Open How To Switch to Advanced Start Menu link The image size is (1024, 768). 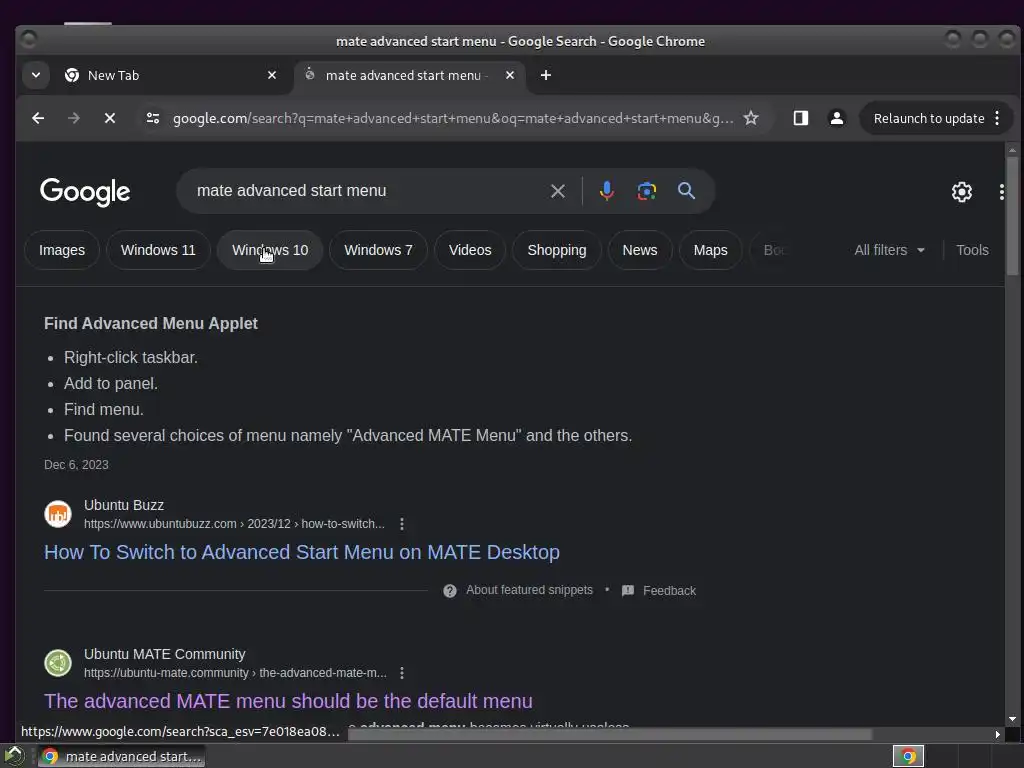[x=302, y=552]
